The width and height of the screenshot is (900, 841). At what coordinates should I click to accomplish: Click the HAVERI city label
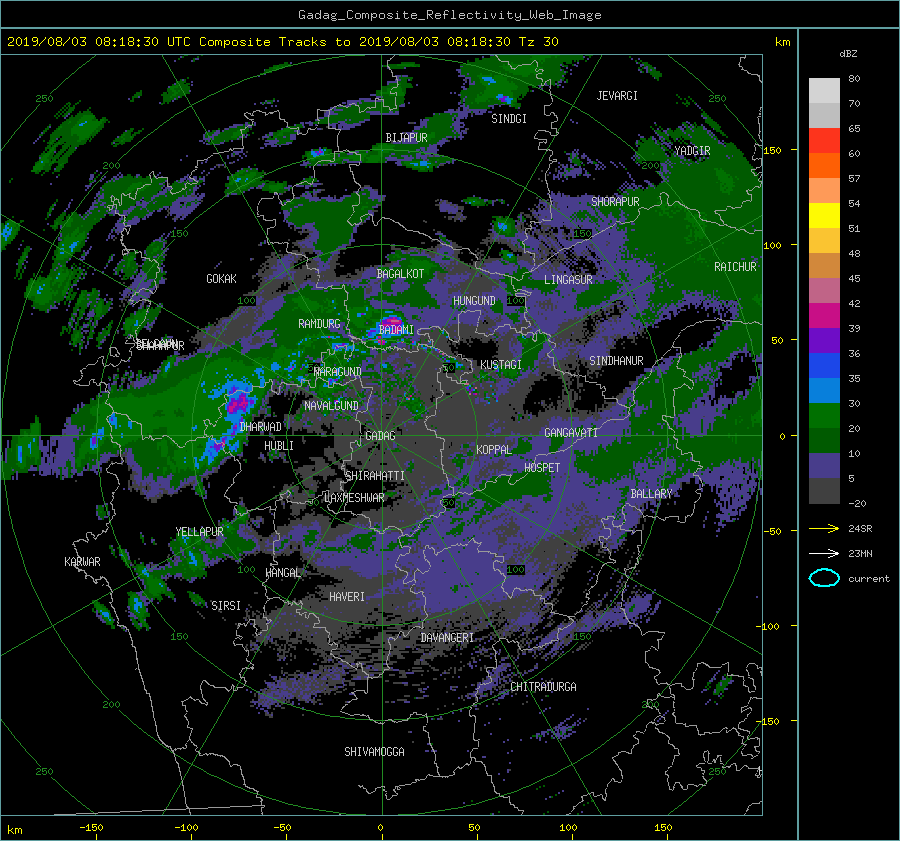(347, 597)
